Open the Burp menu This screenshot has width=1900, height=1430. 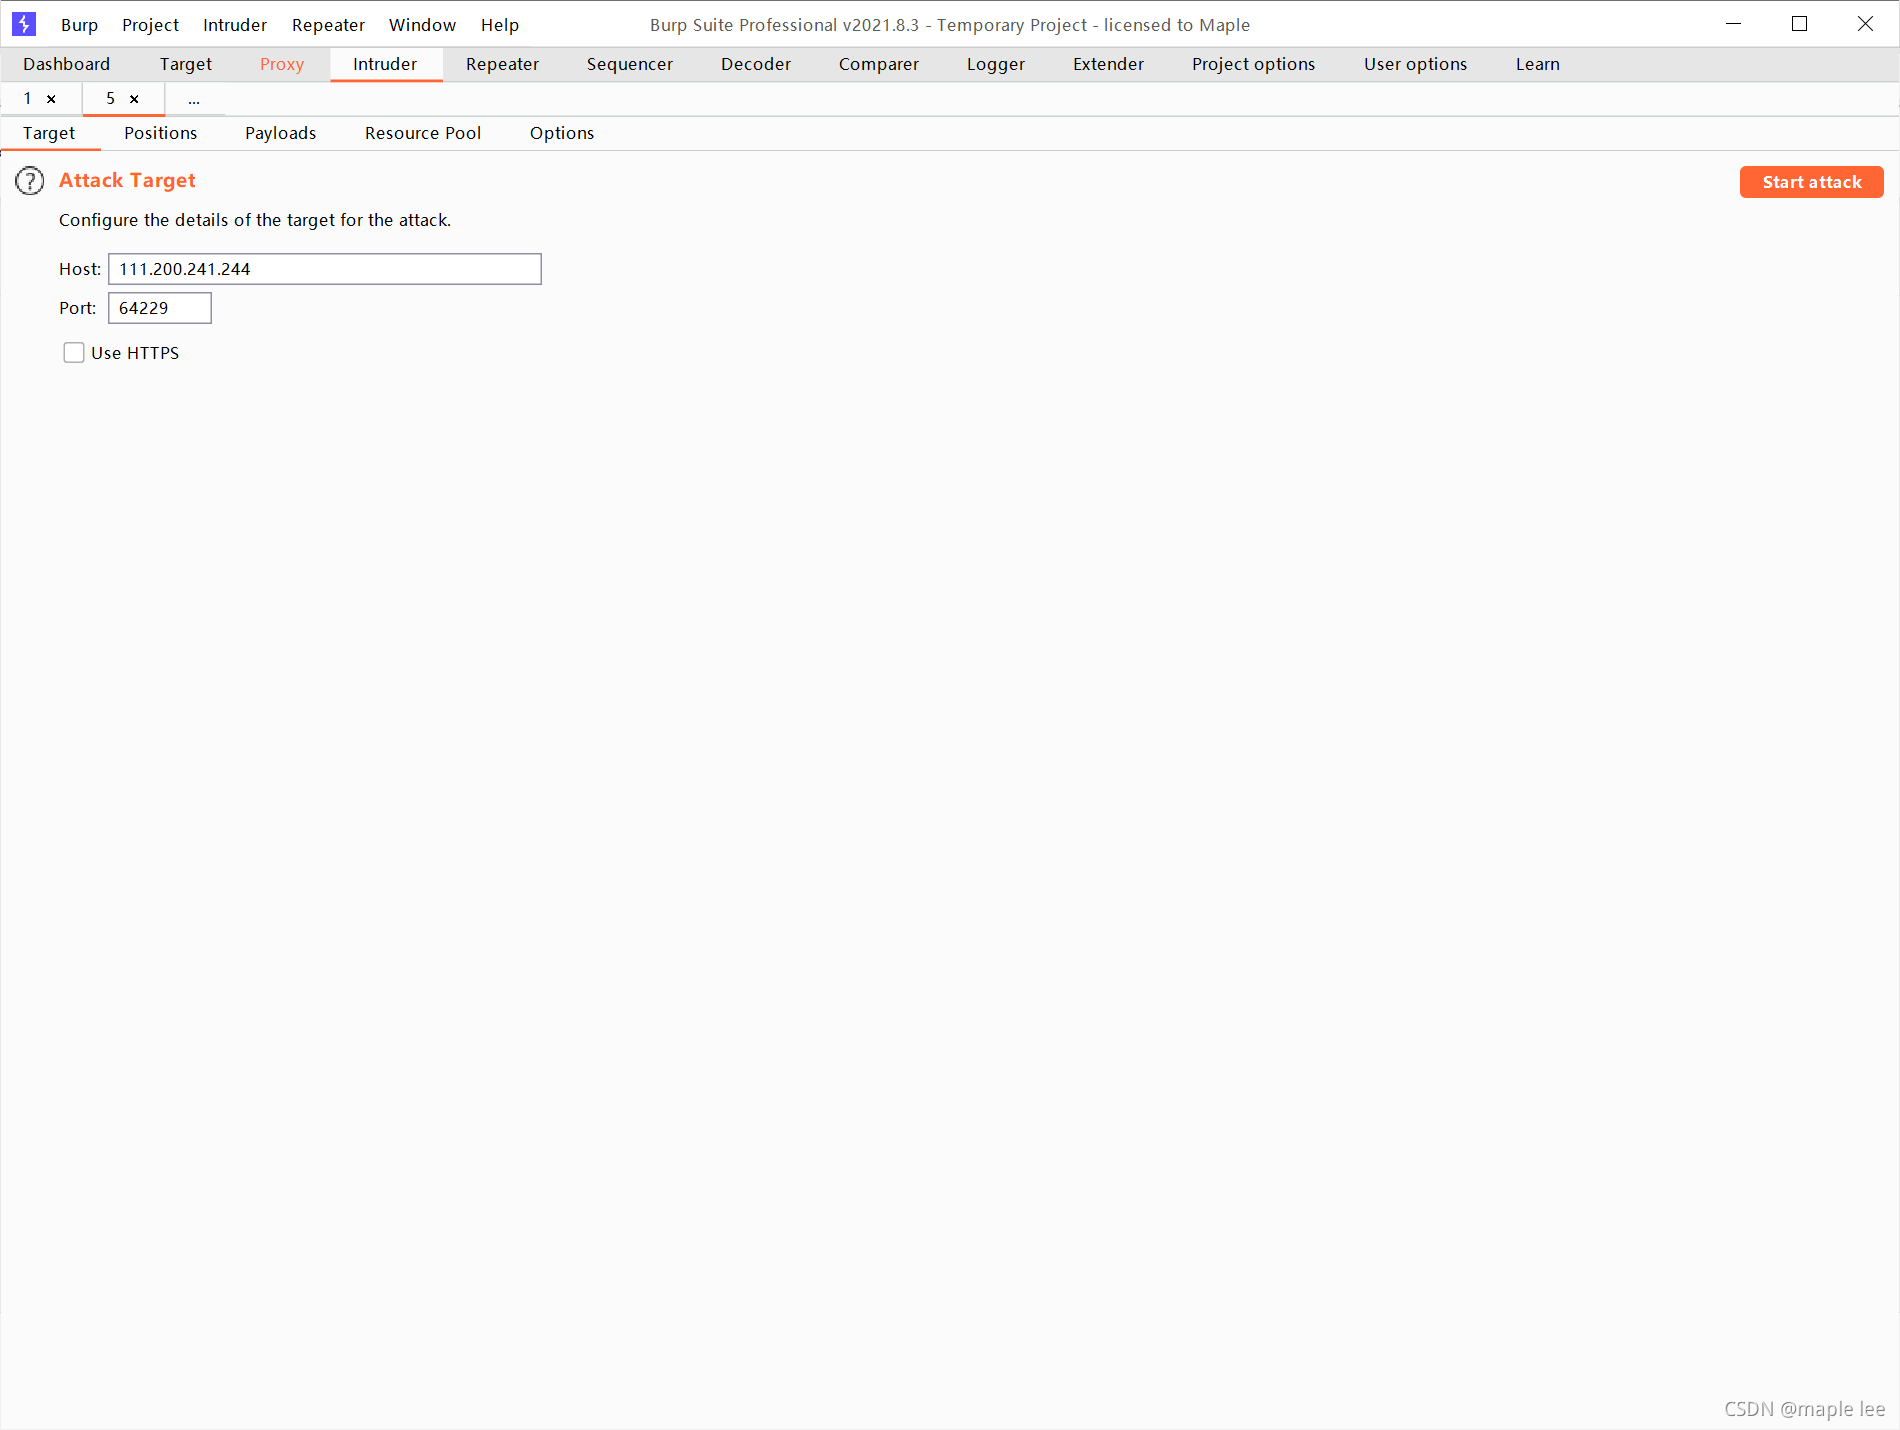coord(79,25)
